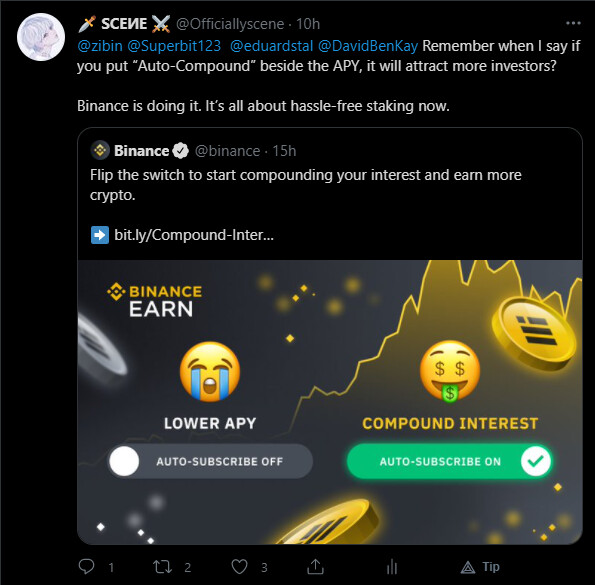The height and width of the screenshot is (585, 595).
Task: Click the Tip triangle icon
Action: tap(468, 567)
